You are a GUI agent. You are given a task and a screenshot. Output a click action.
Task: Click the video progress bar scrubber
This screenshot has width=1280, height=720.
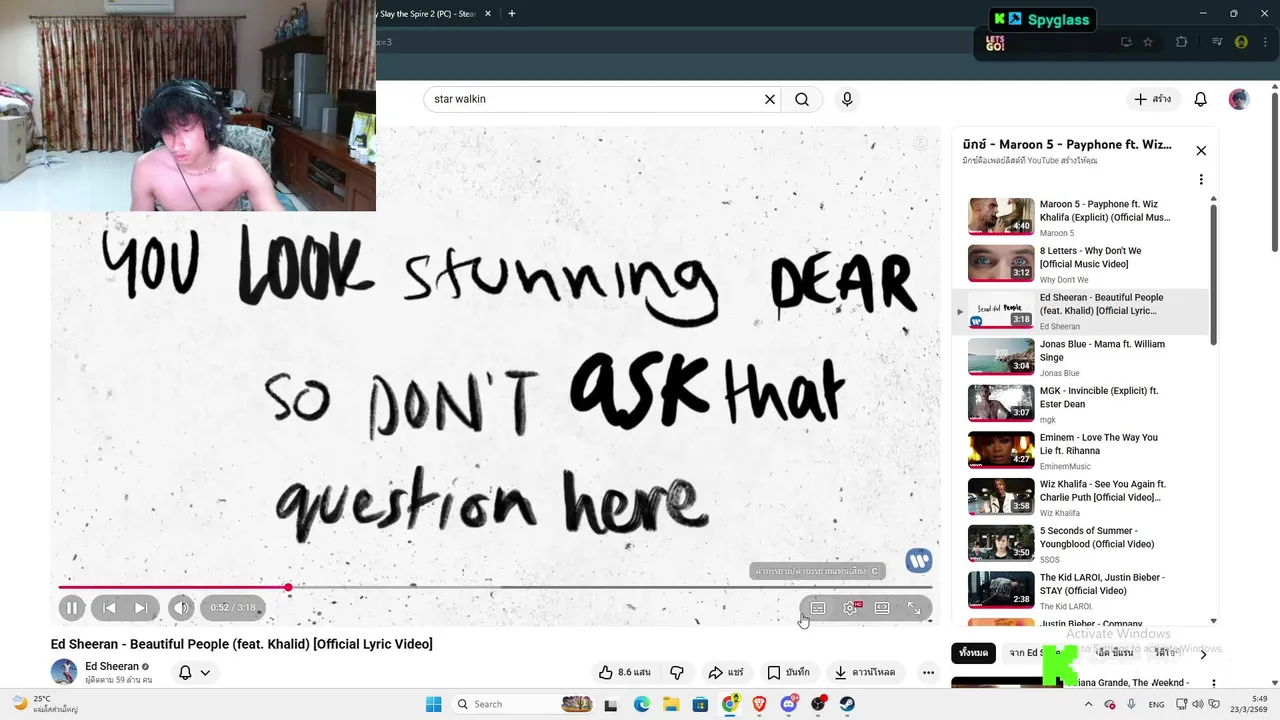click(288, 587)
